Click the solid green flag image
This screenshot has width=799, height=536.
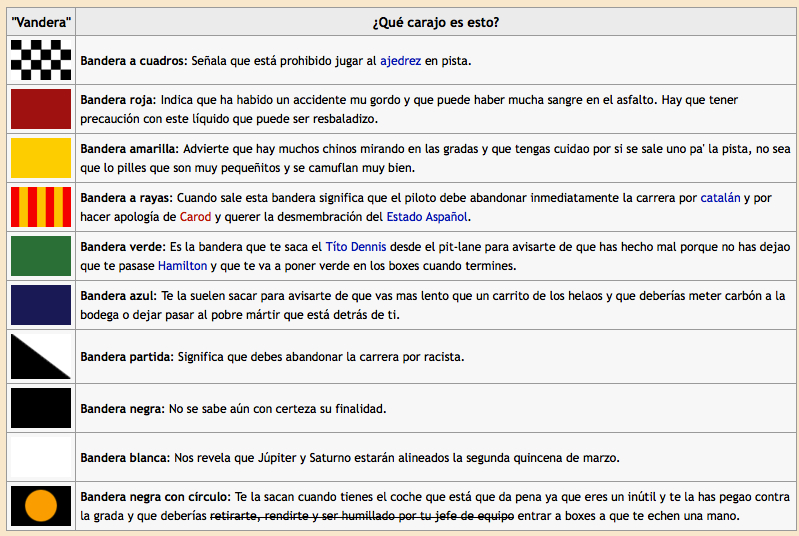click(40, 256)
